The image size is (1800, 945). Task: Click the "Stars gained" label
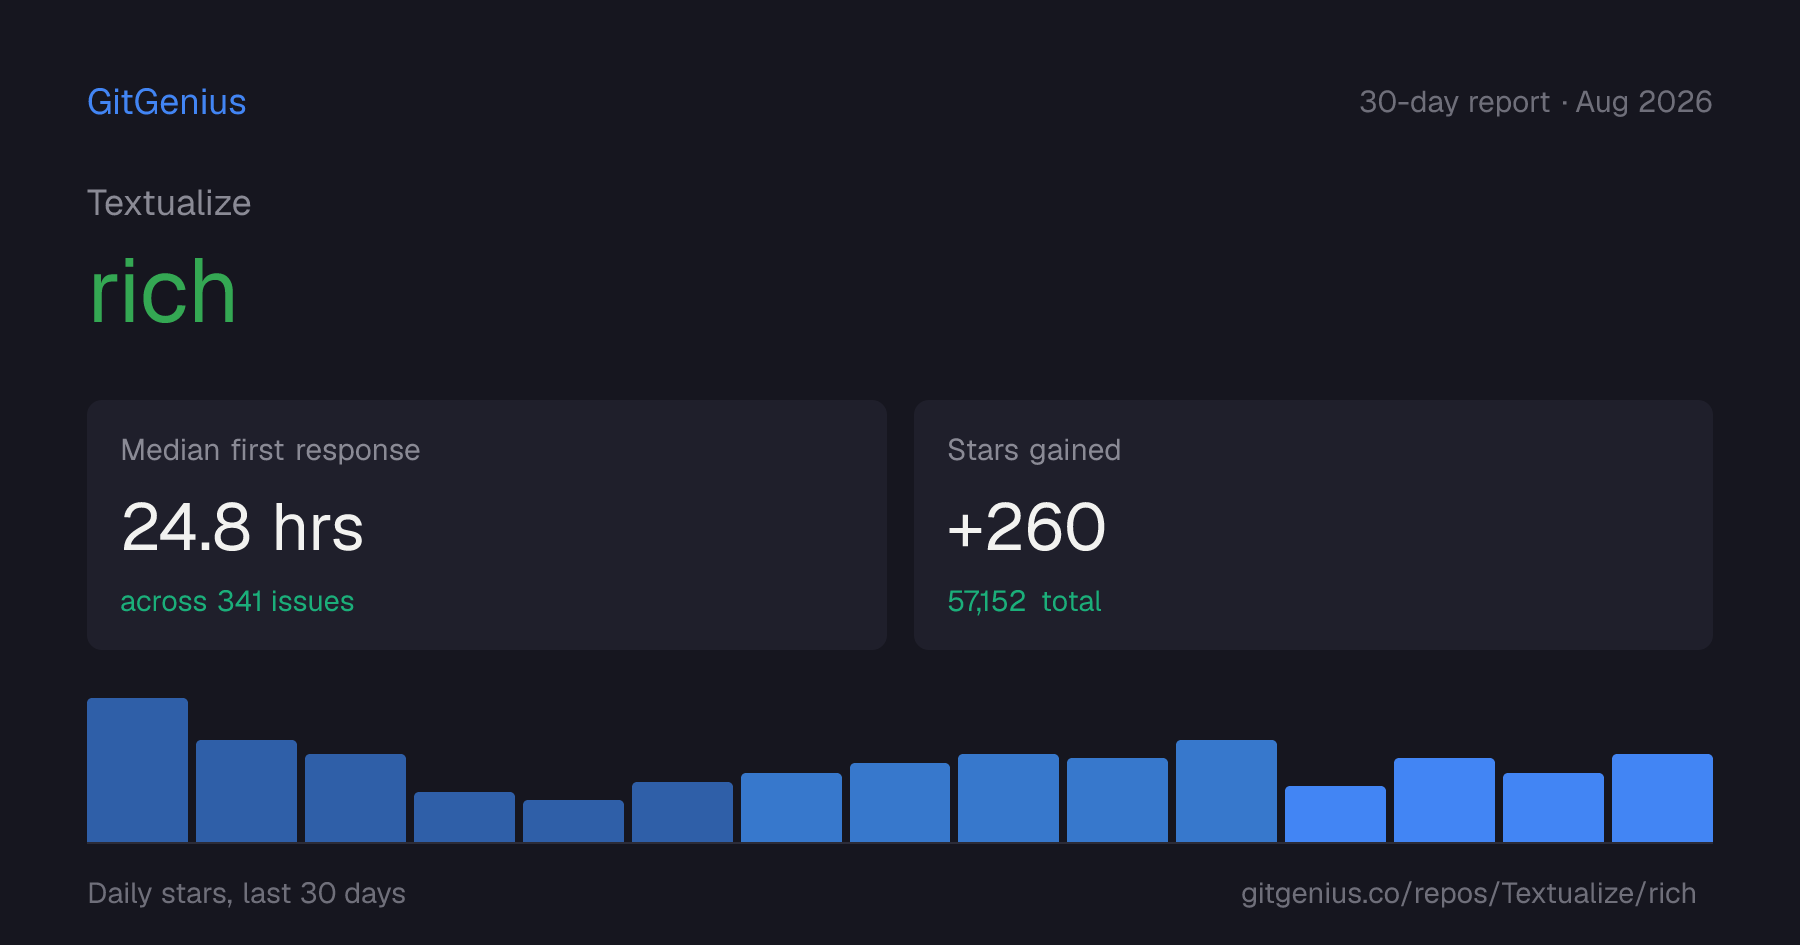pyautogui.click(x=1034, y=450)
